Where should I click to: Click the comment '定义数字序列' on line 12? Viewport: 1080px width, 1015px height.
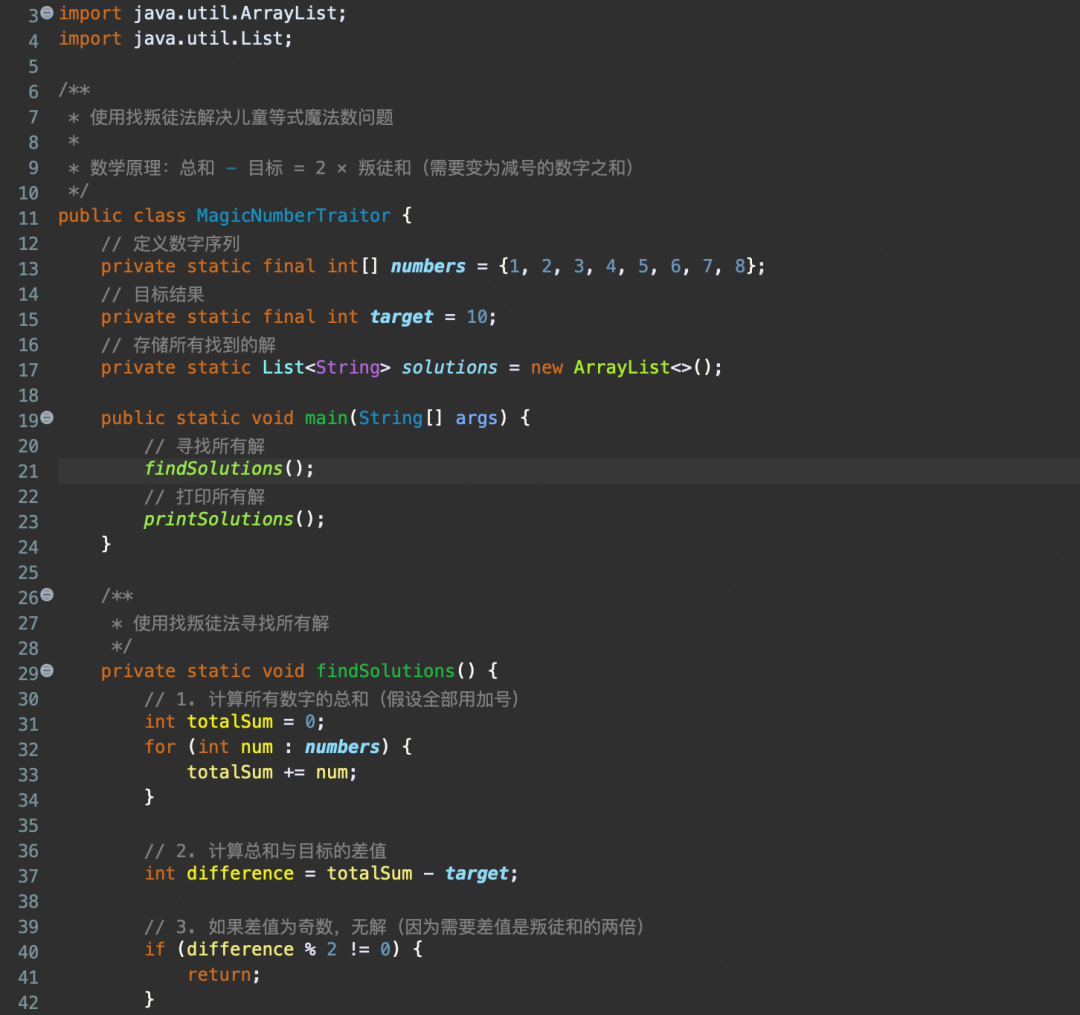click(x=187, y=244)
